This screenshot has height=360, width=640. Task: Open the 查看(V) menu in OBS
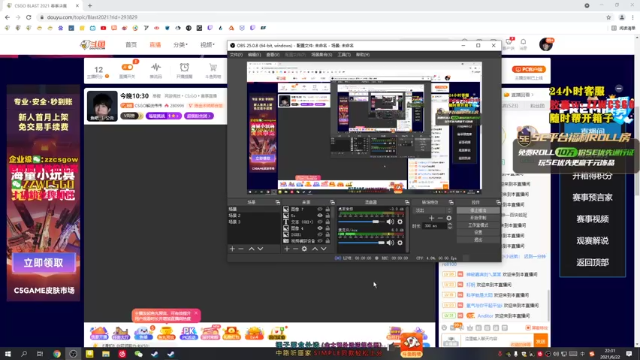273,54
